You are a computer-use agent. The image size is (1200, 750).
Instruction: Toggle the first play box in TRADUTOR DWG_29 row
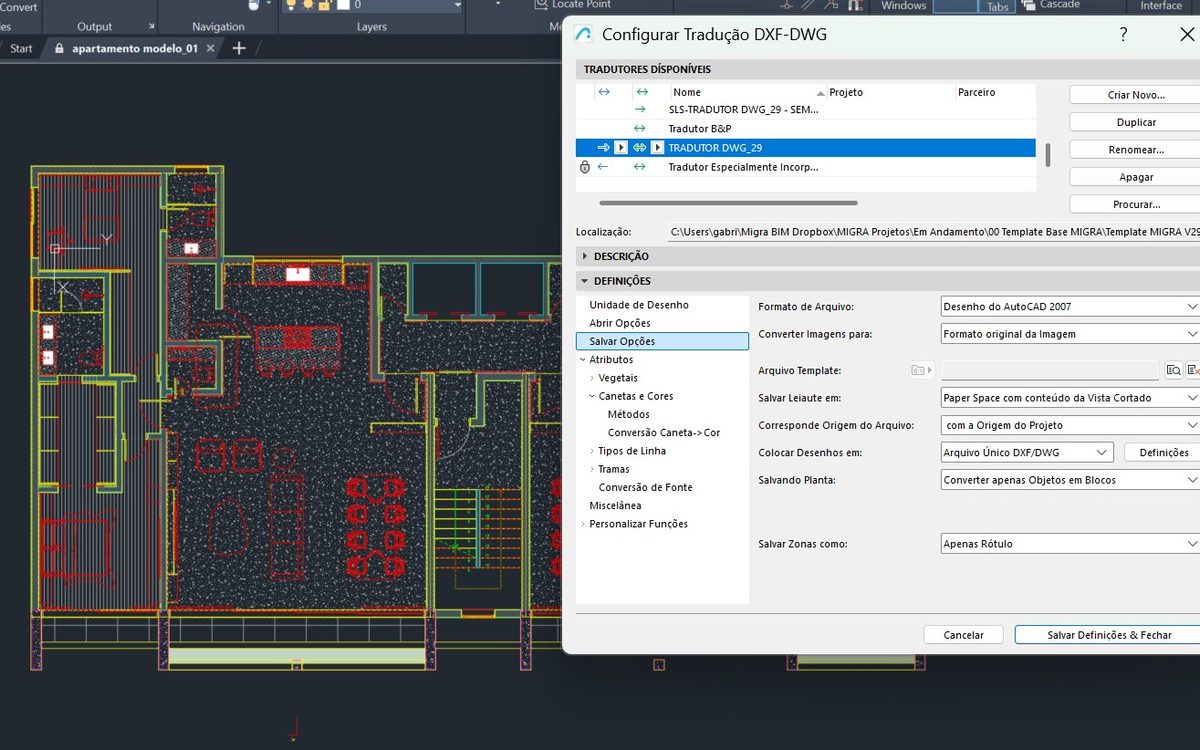[621, 148]
